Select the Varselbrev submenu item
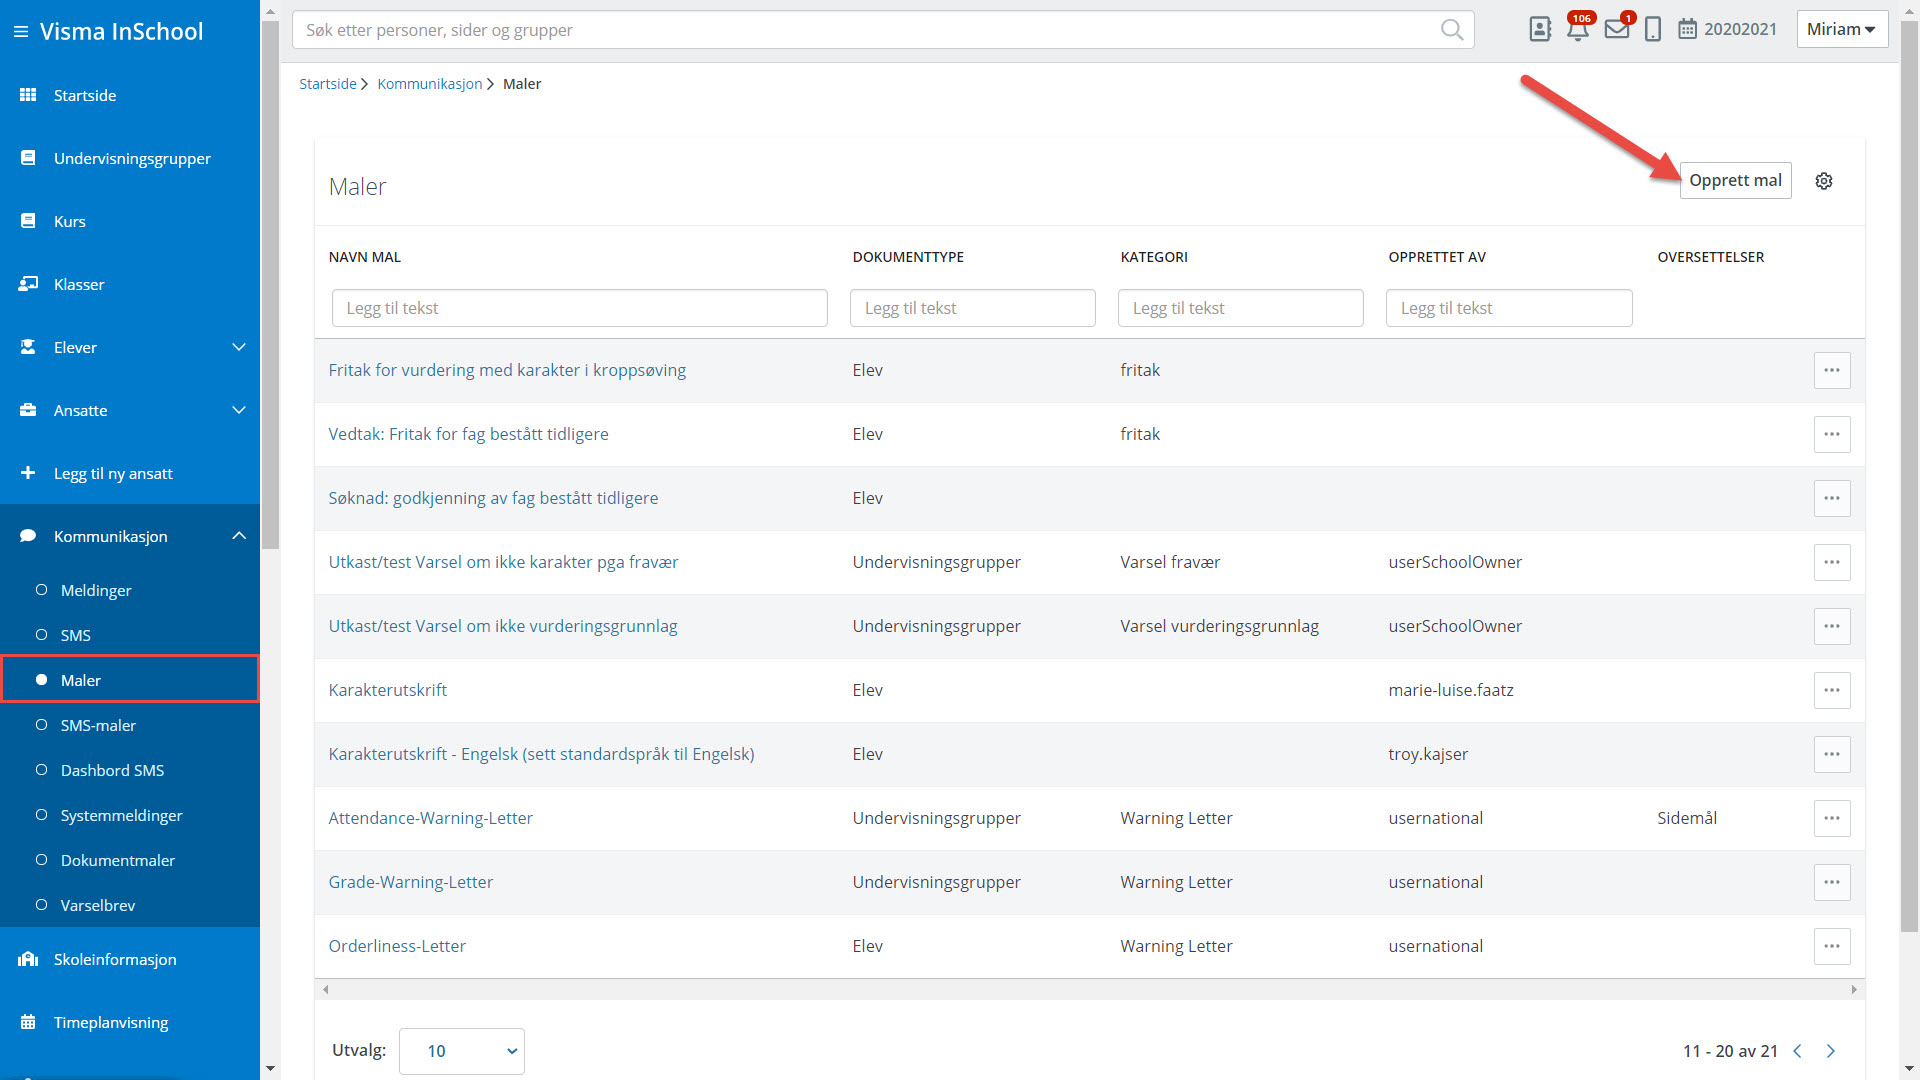Image resolution: width=1920 pixels, height=1080 pixels. (x=98, y=905)
